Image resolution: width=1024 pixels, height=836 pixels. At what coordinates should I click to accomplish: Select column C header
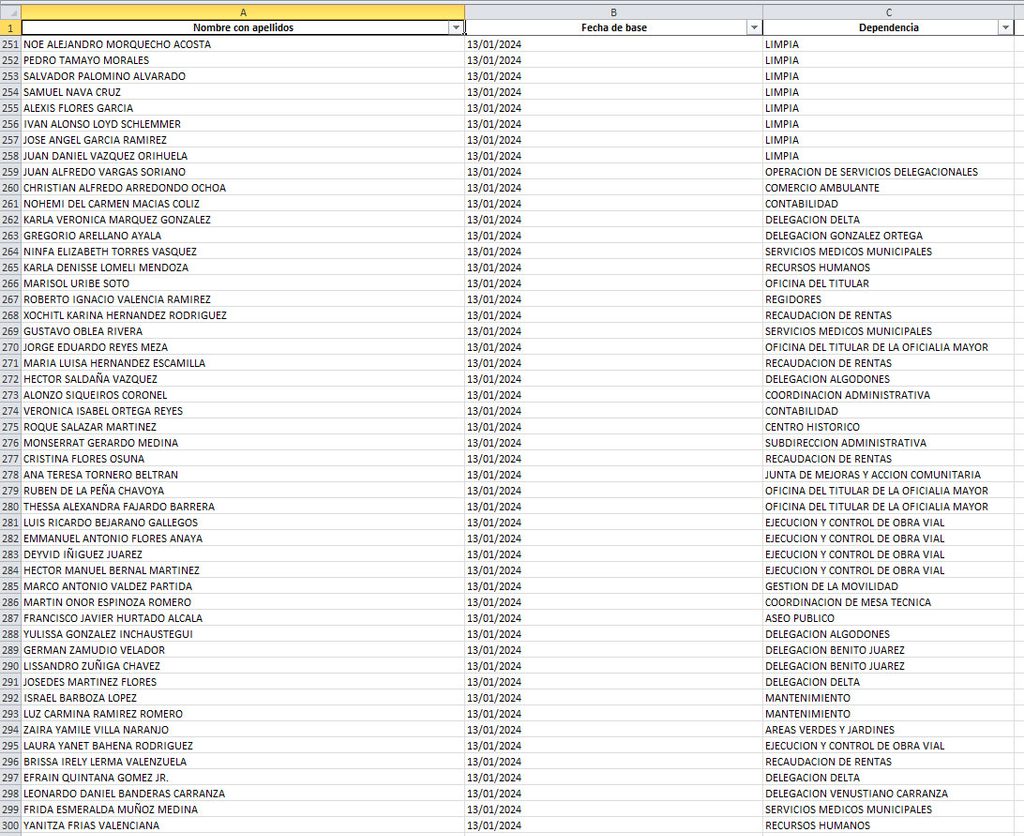point(888,12)
